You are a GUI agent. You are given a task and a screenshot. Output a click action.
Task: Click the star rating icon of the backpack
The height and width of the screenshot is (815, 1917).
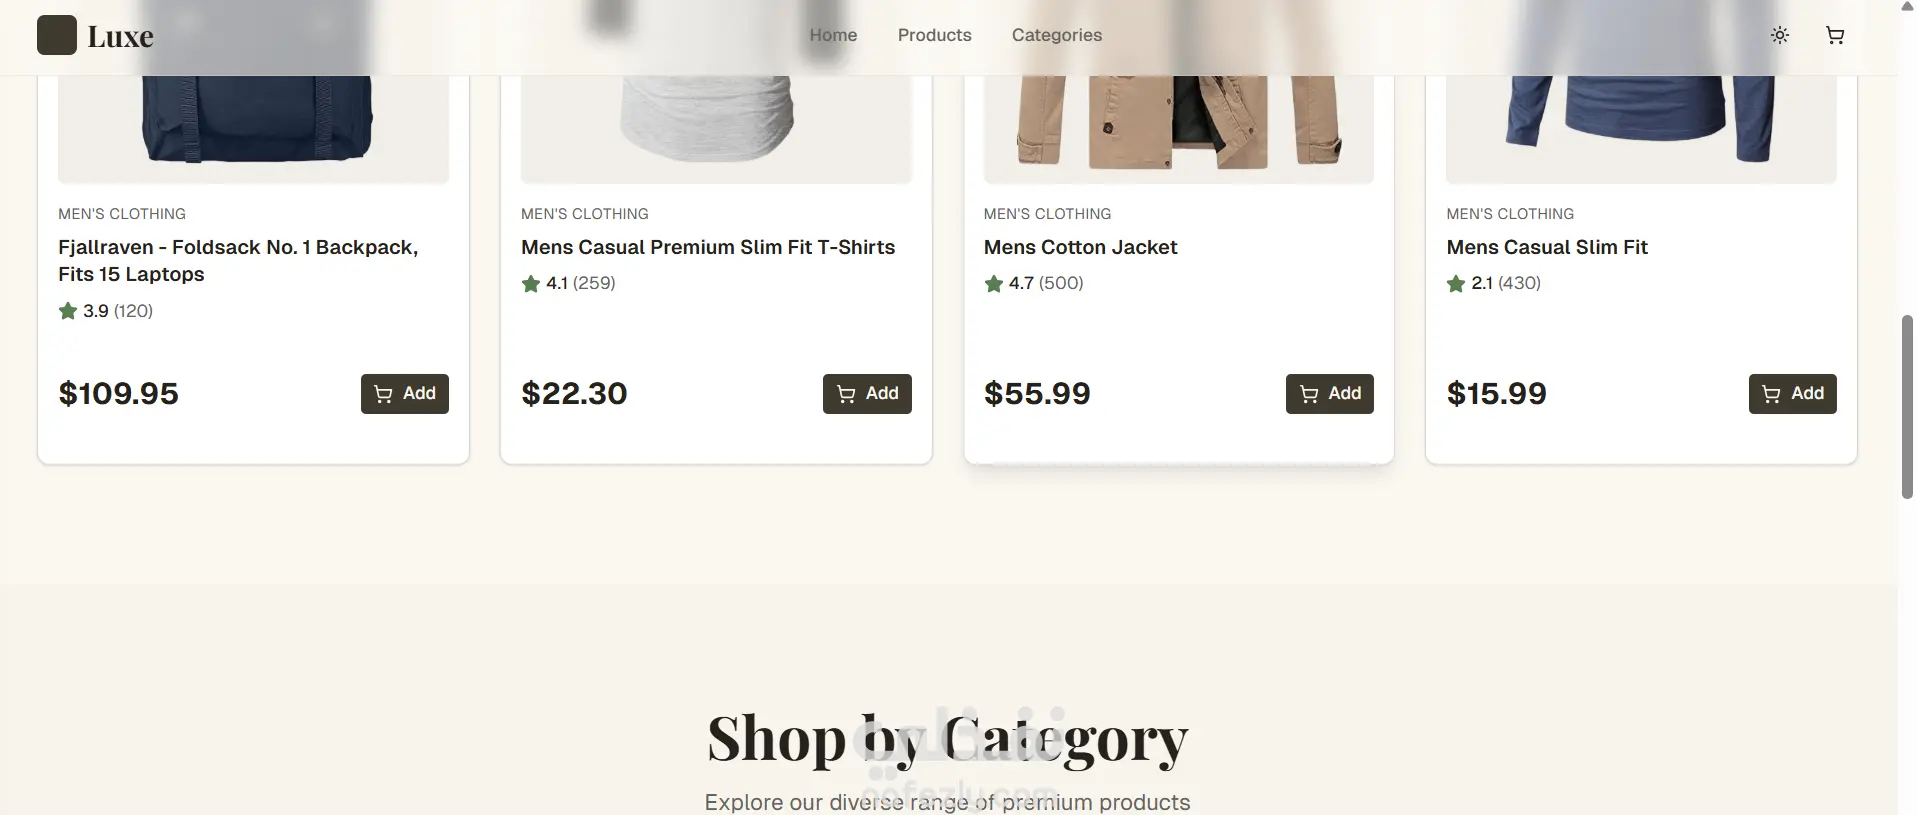(68, 311)
